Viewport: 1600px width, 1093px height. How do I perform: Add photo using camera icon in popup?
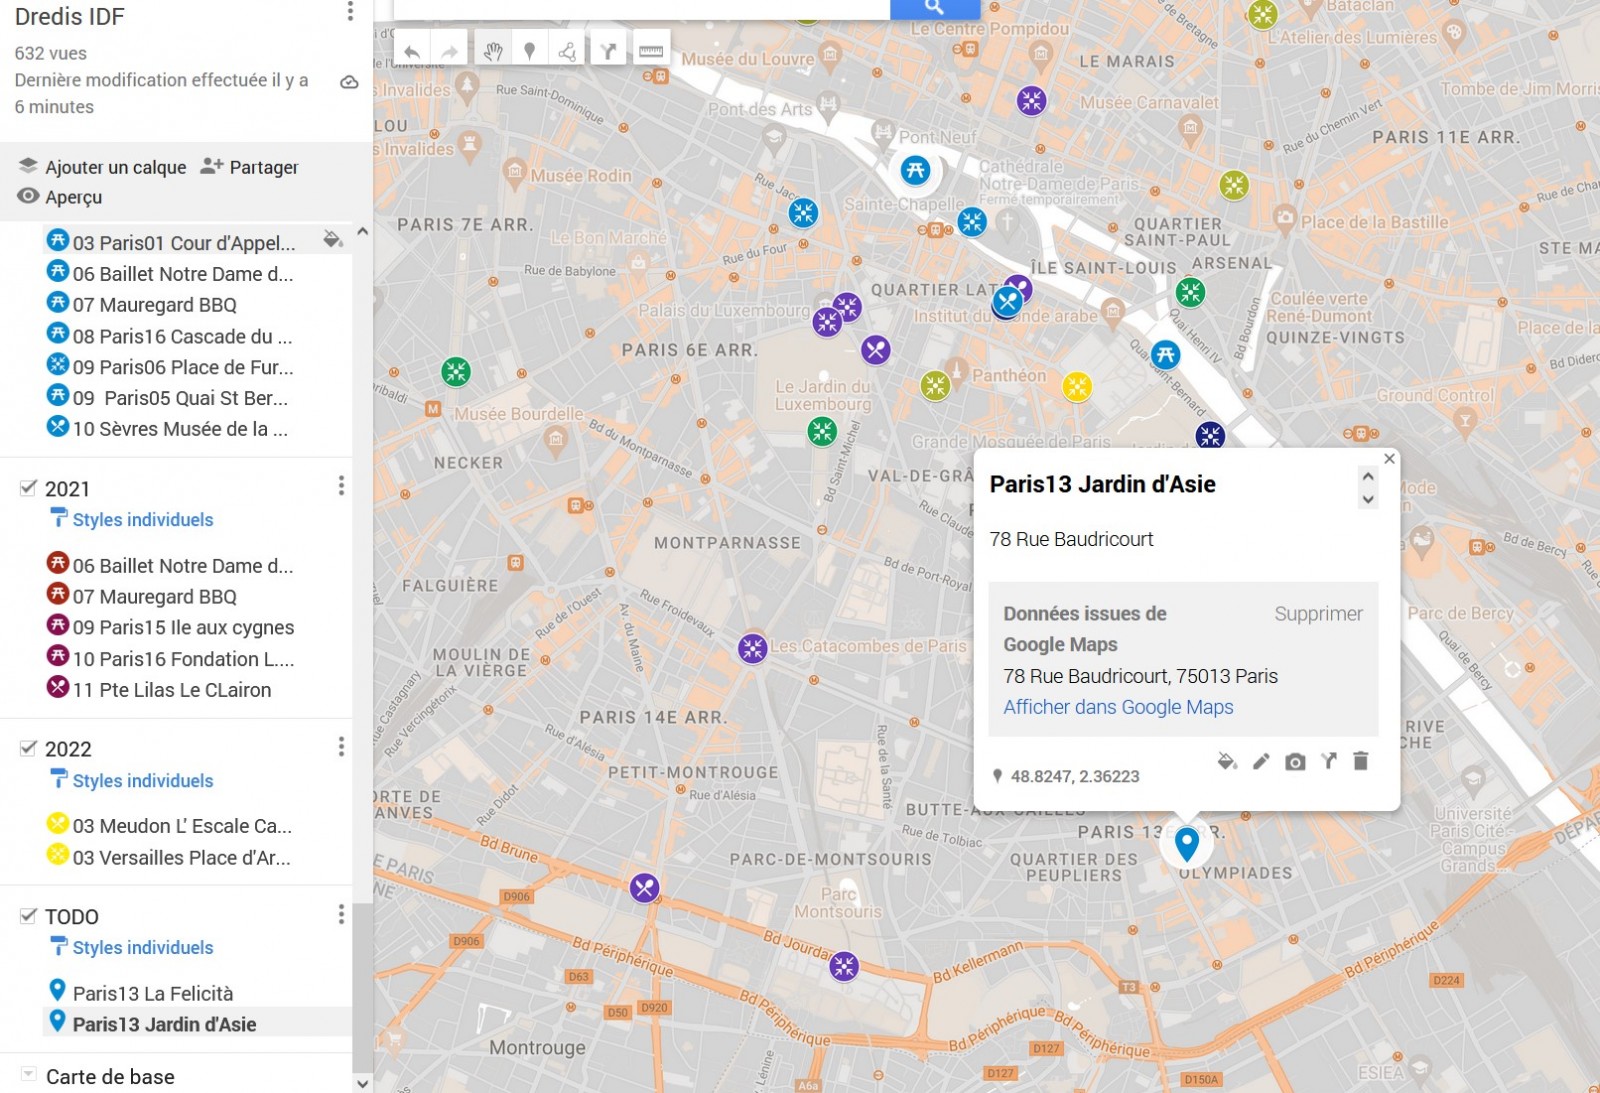[x=1295, y=762]
